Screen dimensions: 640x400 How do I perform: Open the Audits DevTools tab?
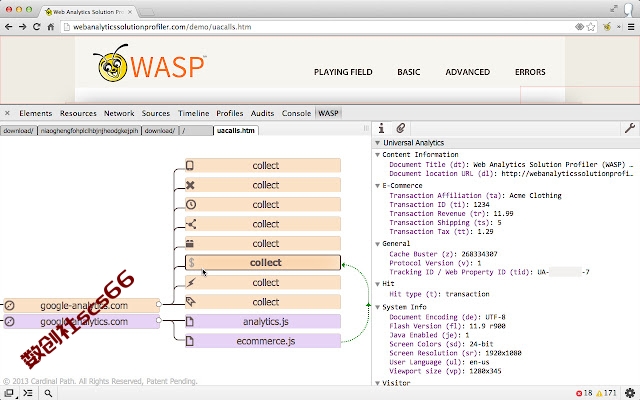[262, 113]
